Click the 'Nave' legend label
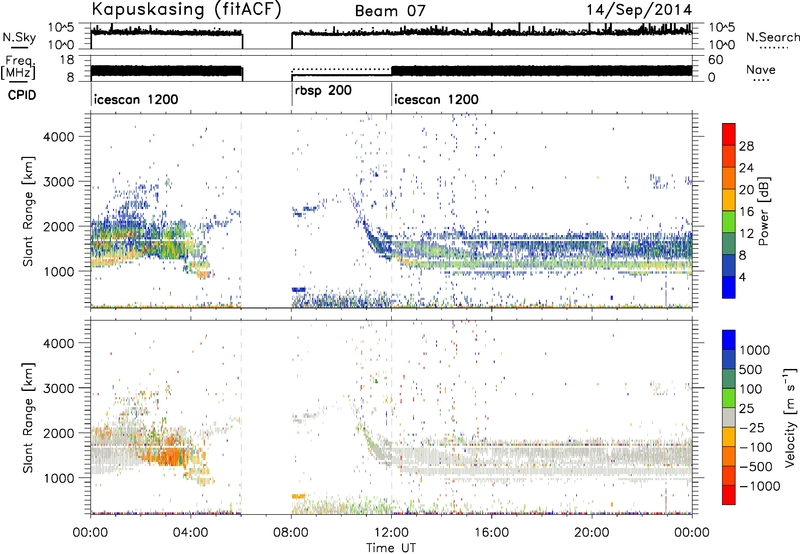Viewport: 800px width, 554px height. 761,69
